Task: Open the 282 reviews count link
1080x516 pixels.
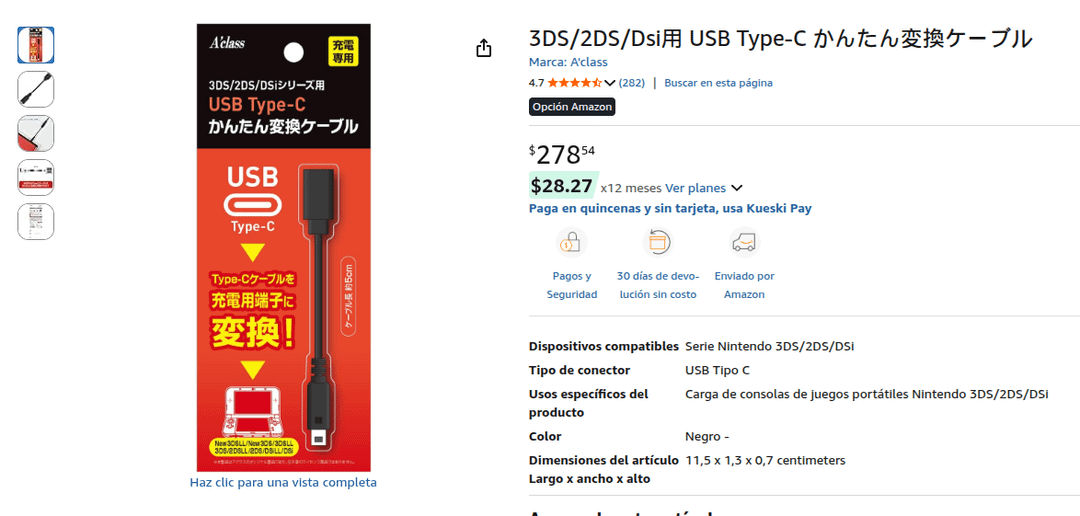Action: tap(632, 83)
